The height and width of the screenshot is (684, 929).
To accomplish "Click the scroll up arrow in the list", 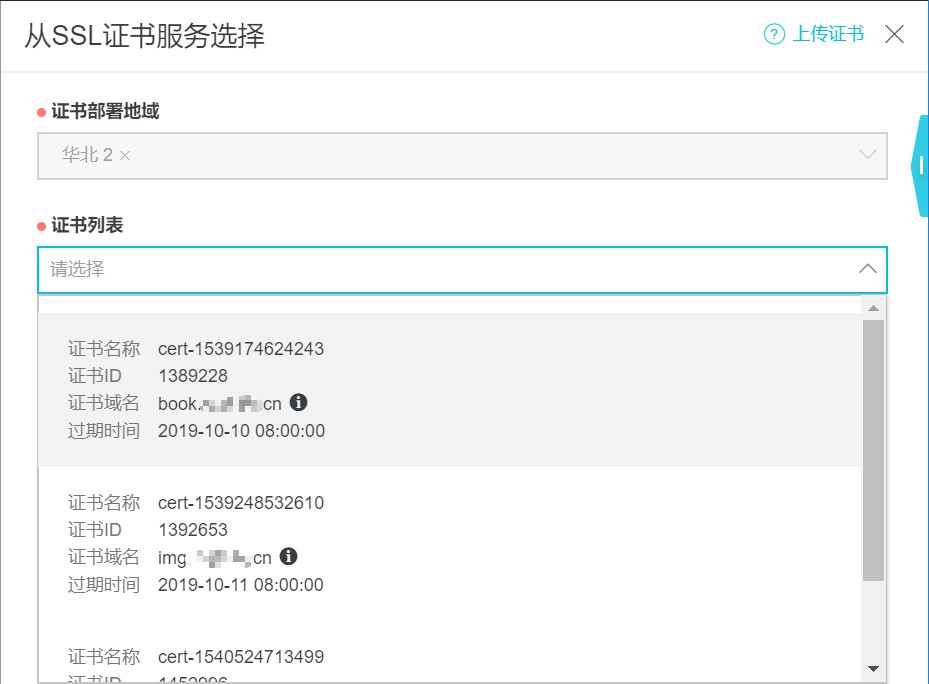I will pos(873,308).
